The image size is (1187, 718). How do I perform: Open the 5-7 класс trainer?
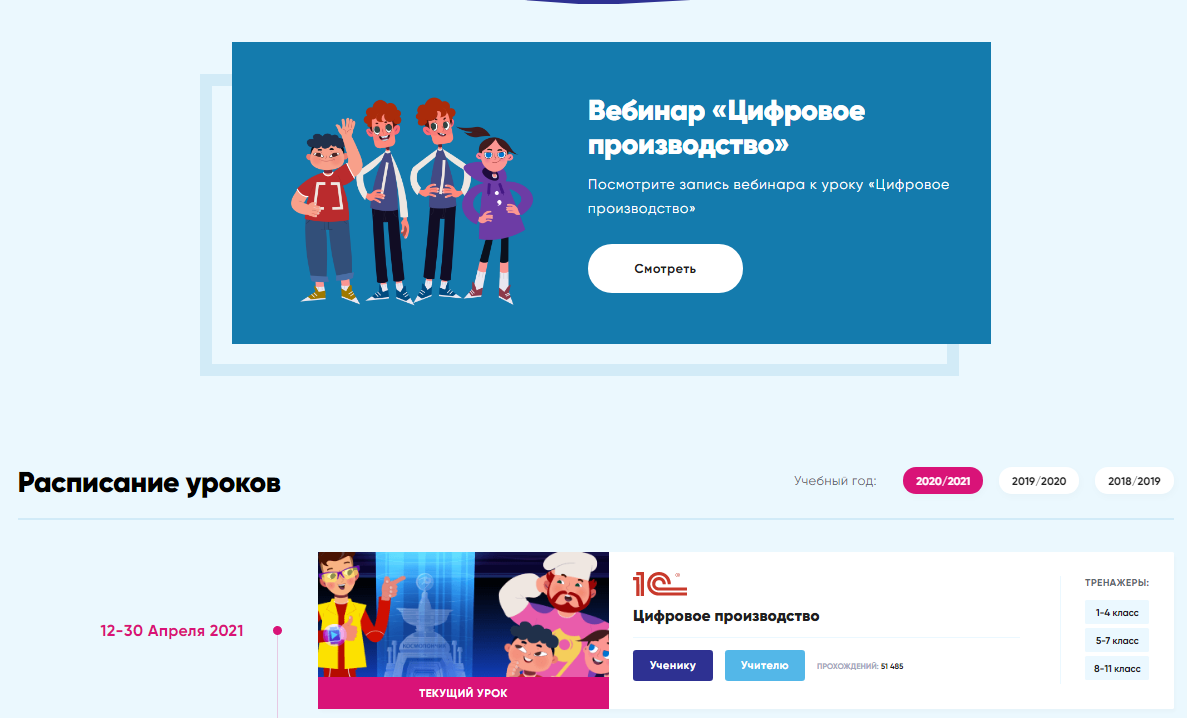tap(1117, 640)
